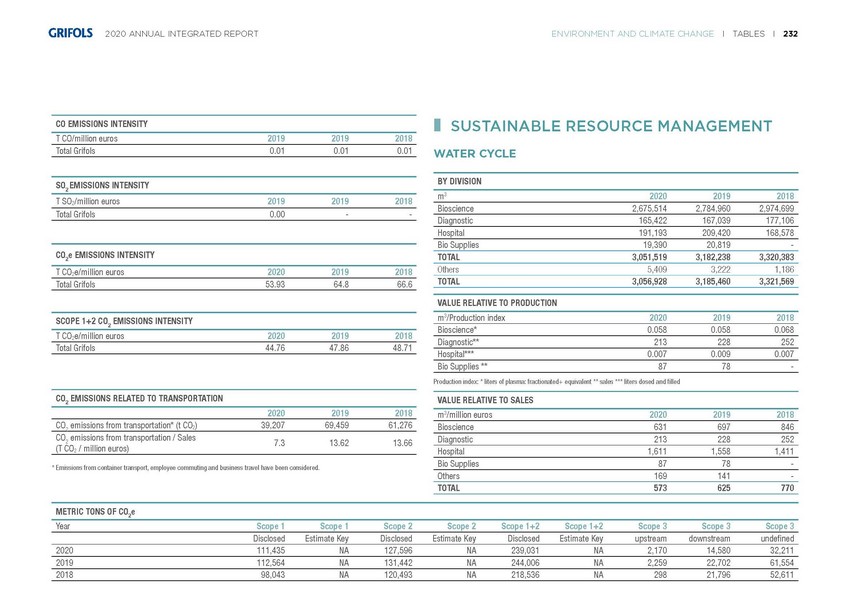This screenshot has height=601, width=850.
Task: Click page number 232
Action: click(790, 34)
